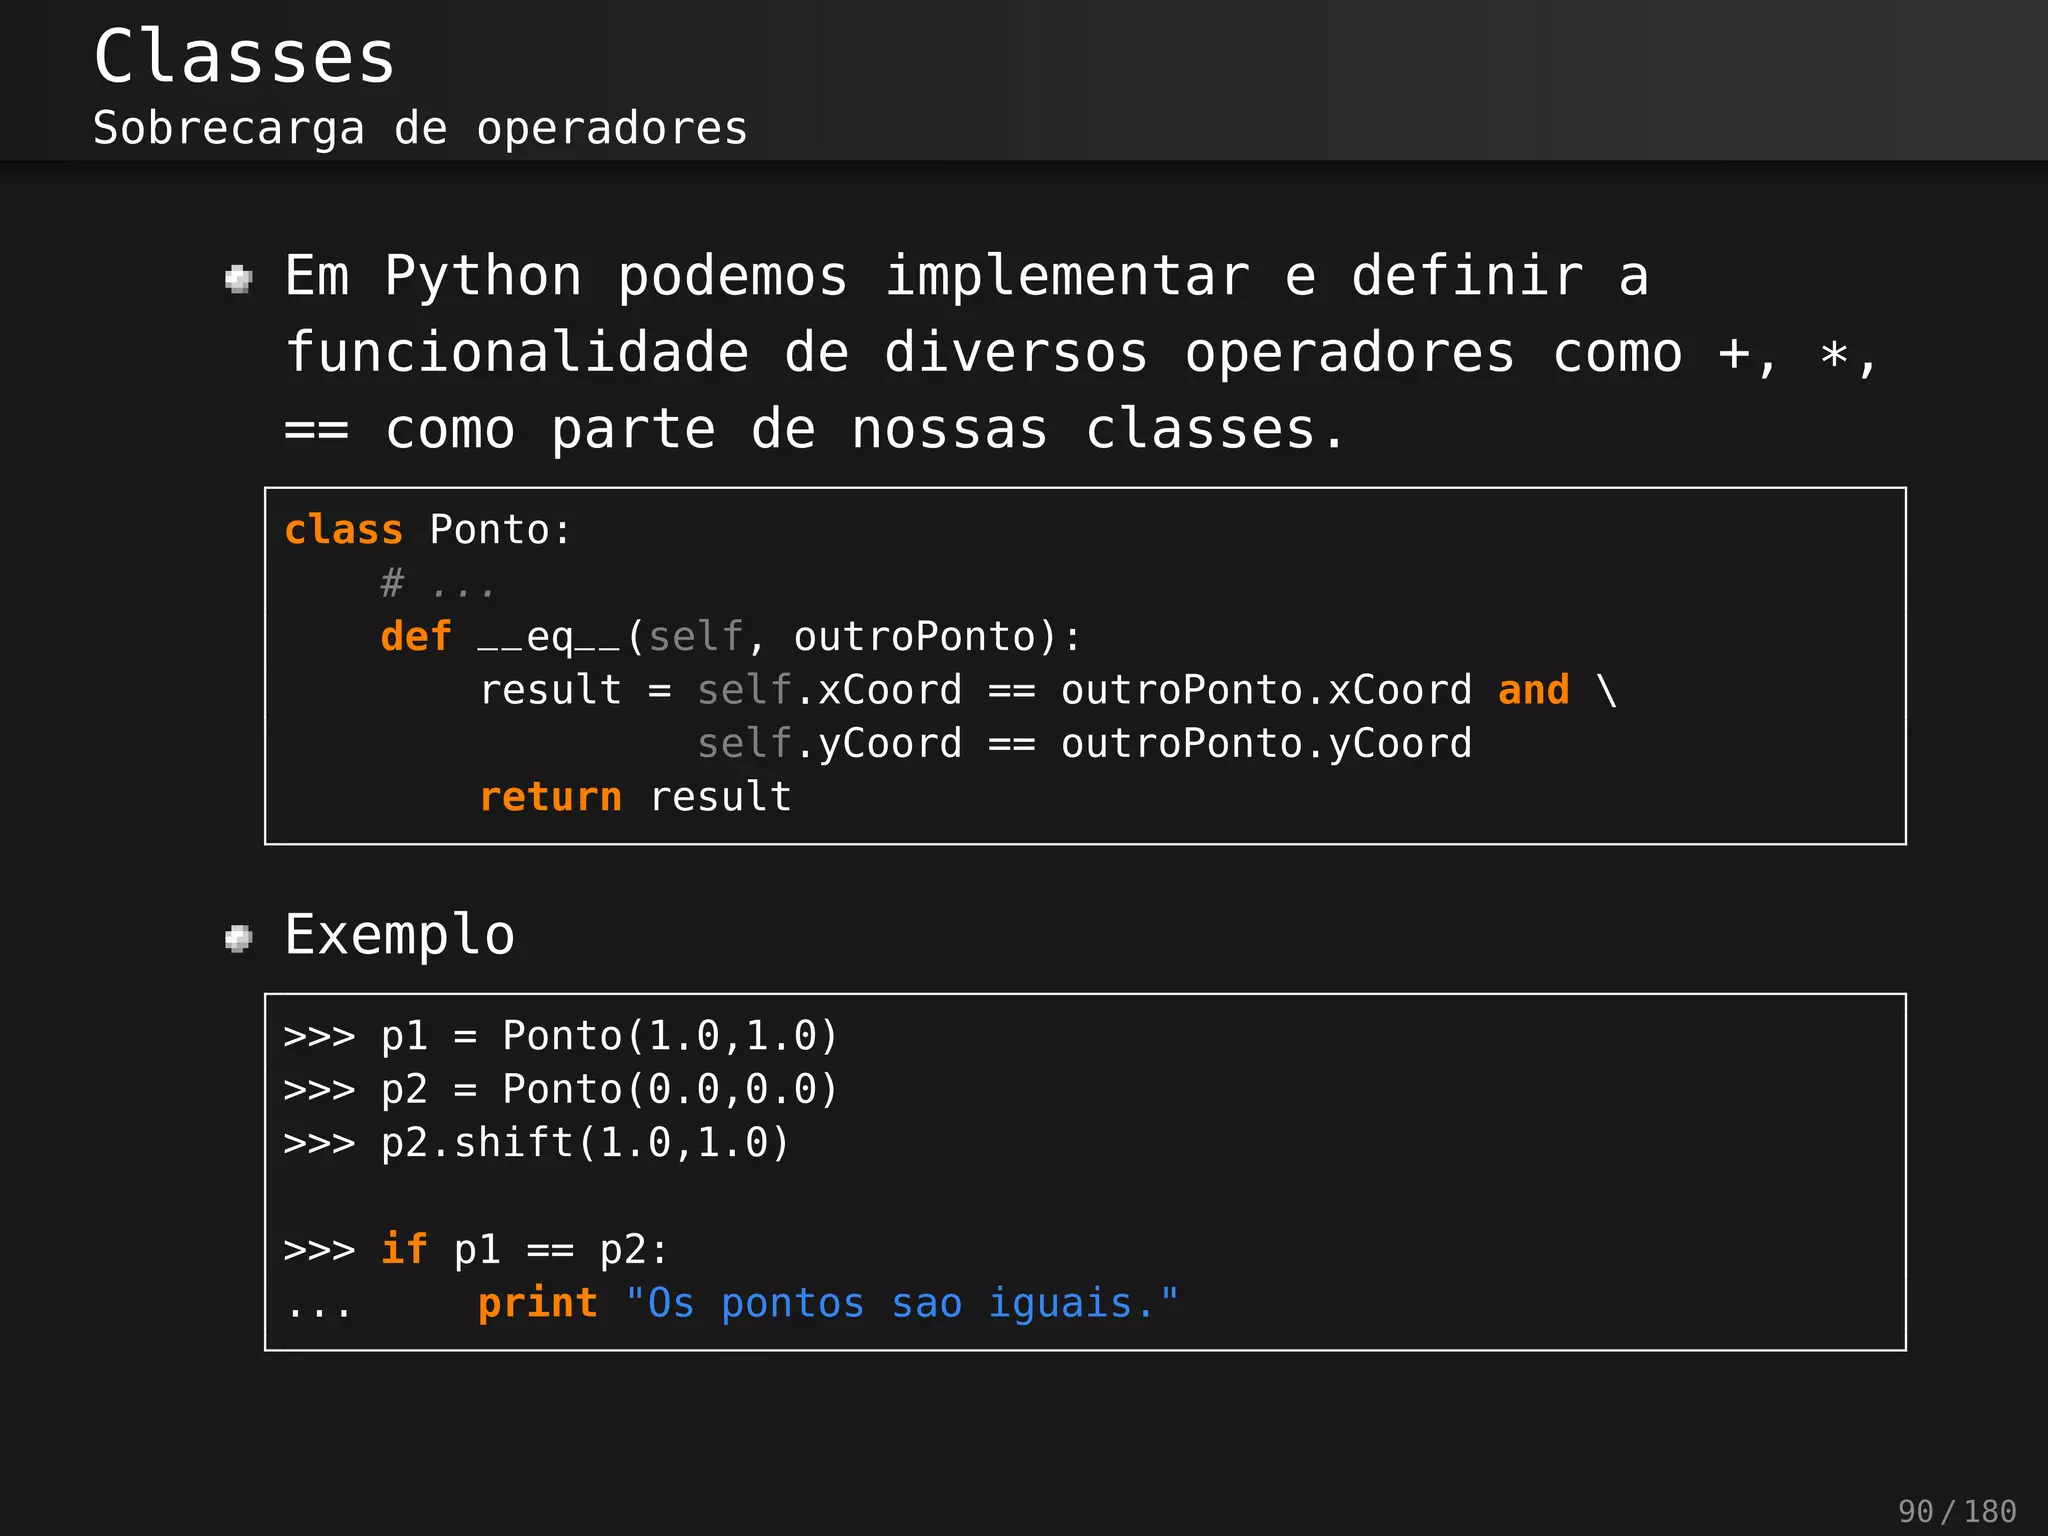Click the 'print' keyword

[538, 1304]
